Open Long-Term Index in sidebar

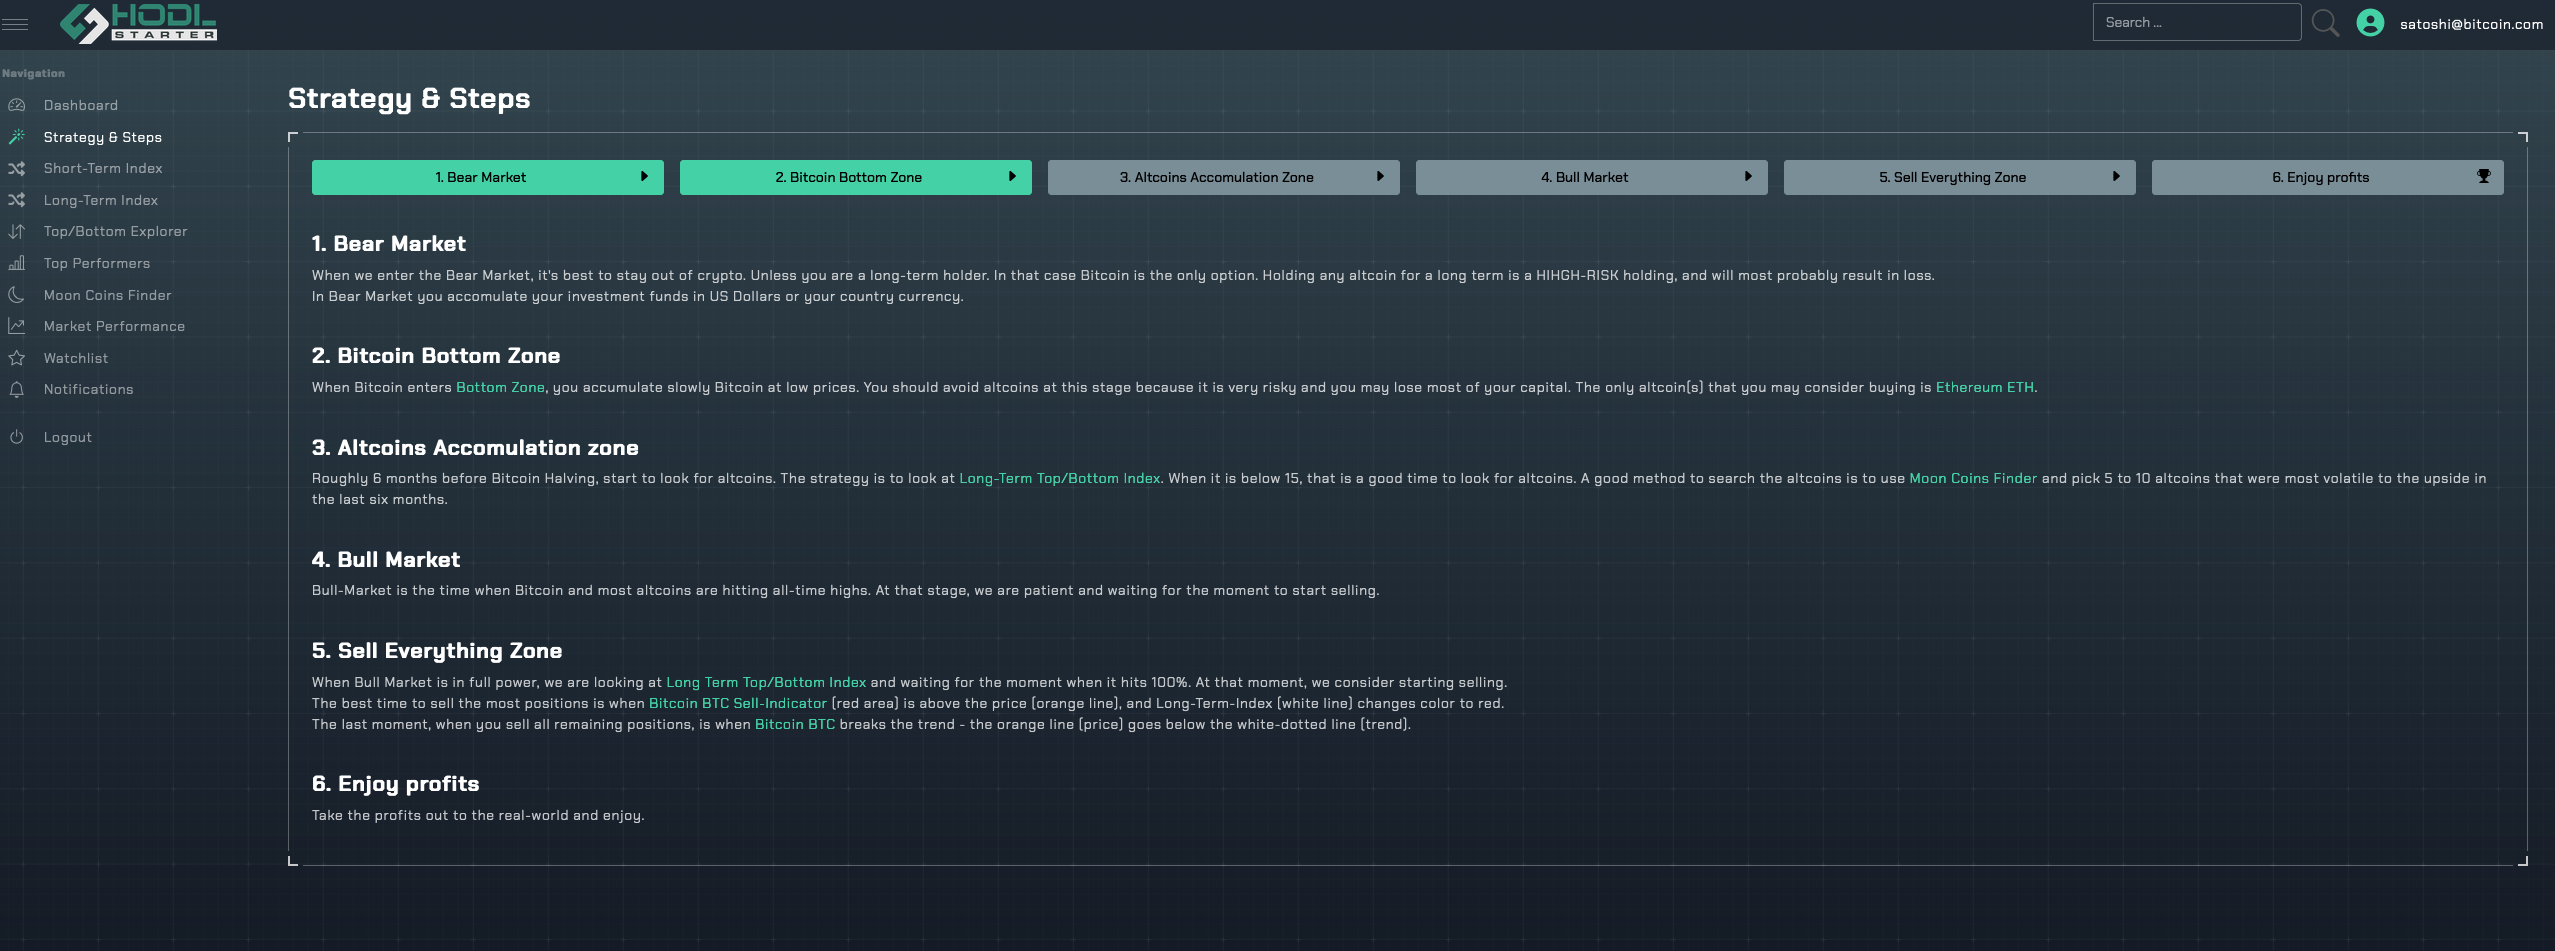pyautogui.click(x=101, y=200)
